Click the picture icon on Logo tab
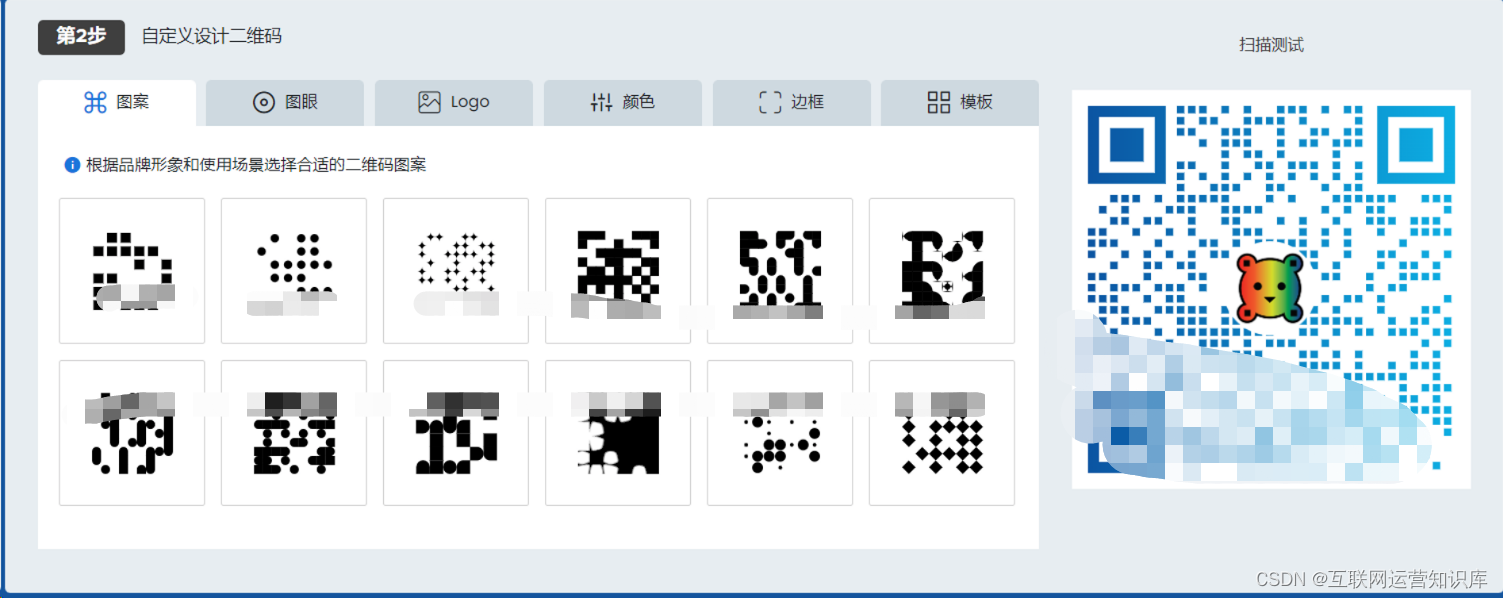1503x598 pixels. 429,102
